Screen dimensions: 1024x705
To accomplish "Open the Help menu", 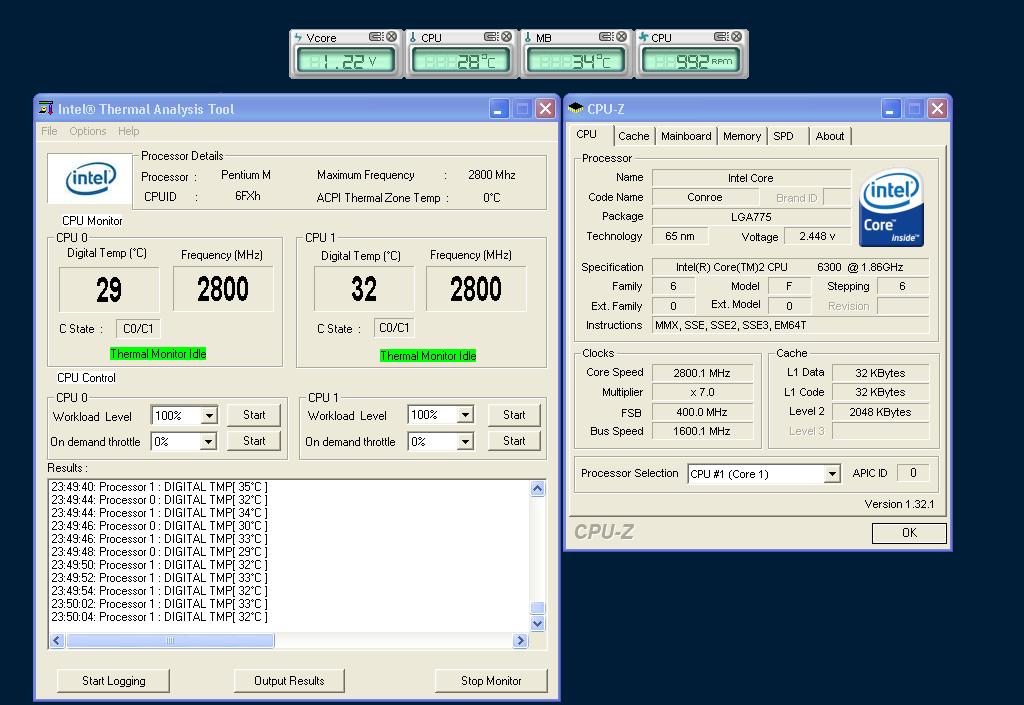I will 129,131.
